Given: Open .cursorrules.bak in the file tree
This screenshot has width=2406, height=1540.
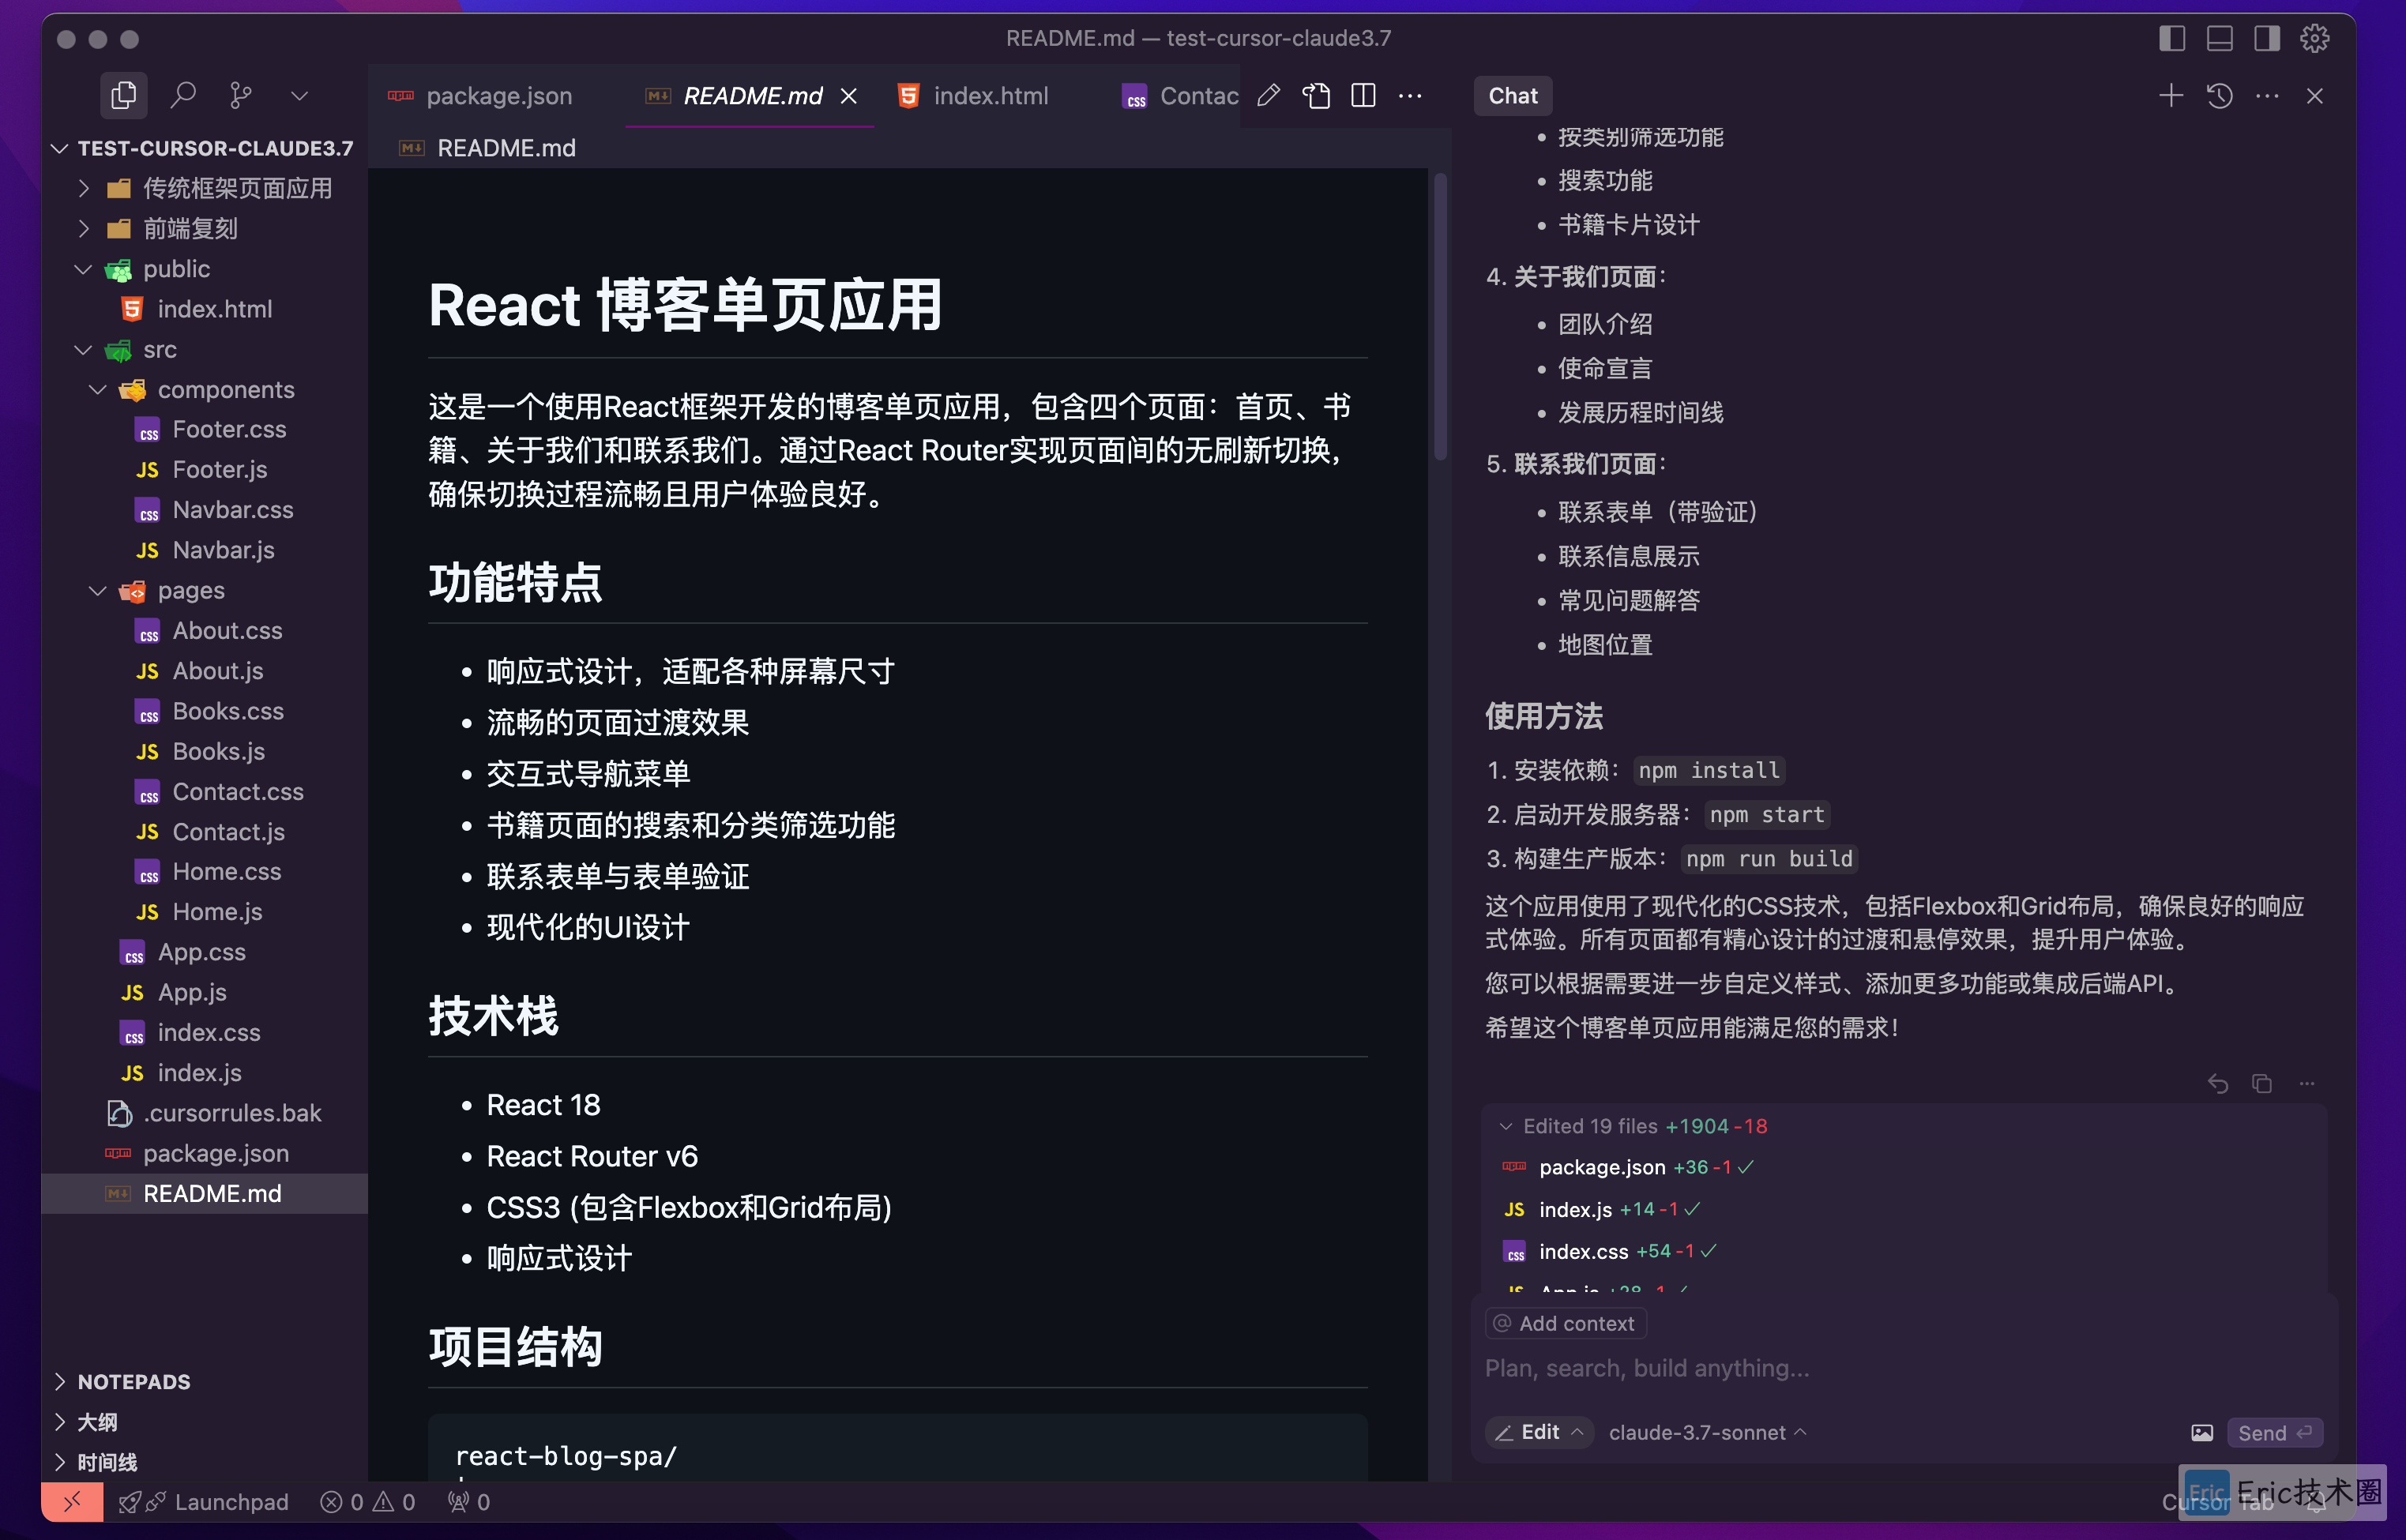Looking at the screenshot, I should (x=204, y=1113).
